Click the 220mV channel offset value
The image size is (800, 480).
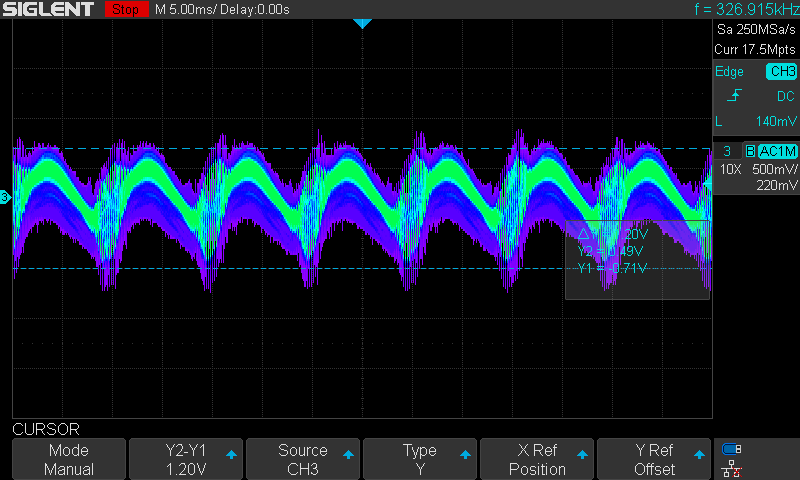coord(777,185)
